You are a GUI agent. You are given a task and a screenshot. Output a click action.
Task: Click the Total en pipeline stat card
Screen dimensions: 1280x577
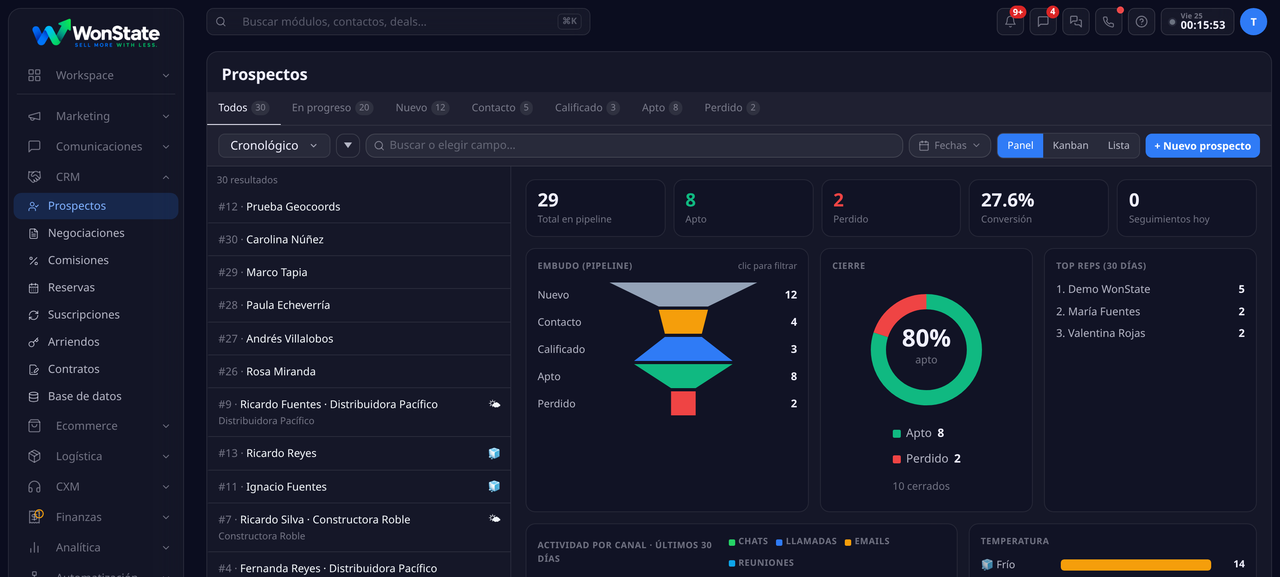tap(595, 208)
